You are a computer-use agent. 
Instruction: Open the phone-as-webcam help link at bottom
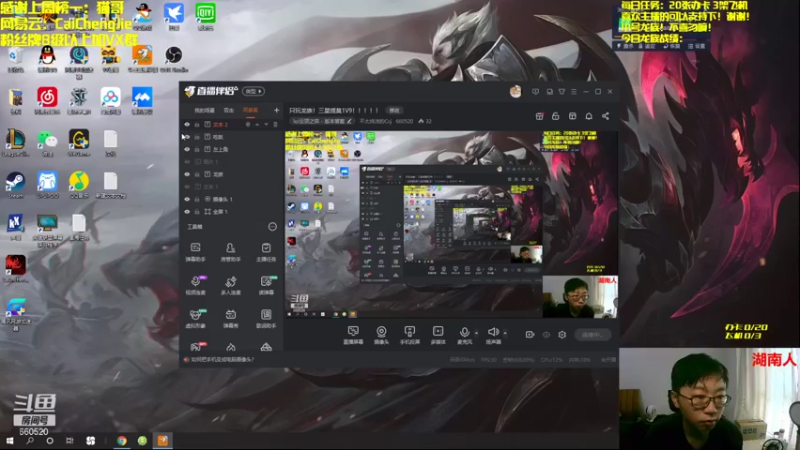[222, 360]
